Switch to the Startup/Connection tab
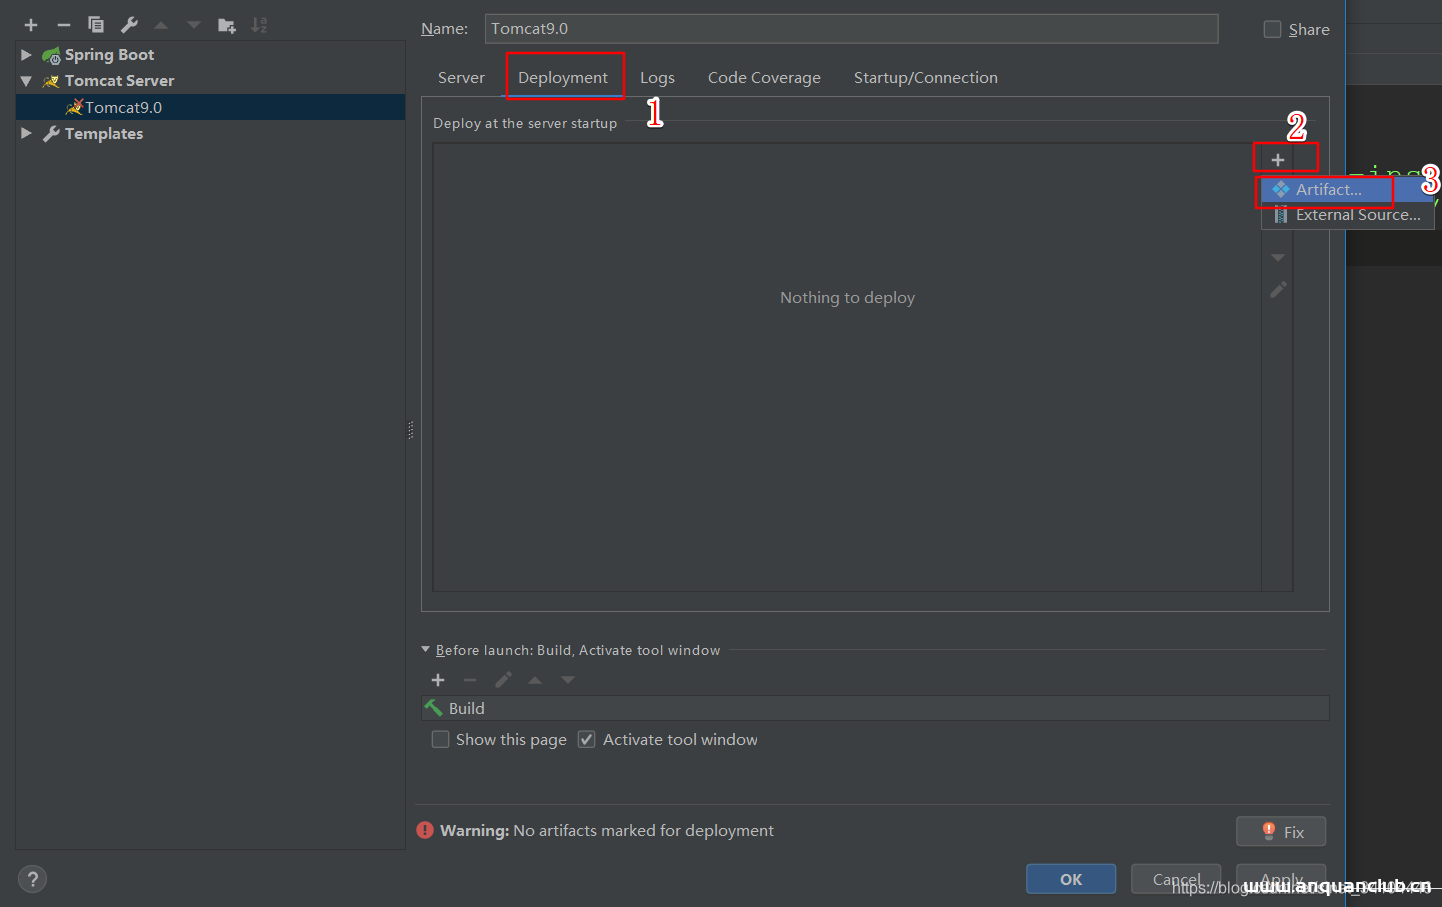Image resolution: width=1442 pixels, height=907 pixels. (x=925, y=78)
